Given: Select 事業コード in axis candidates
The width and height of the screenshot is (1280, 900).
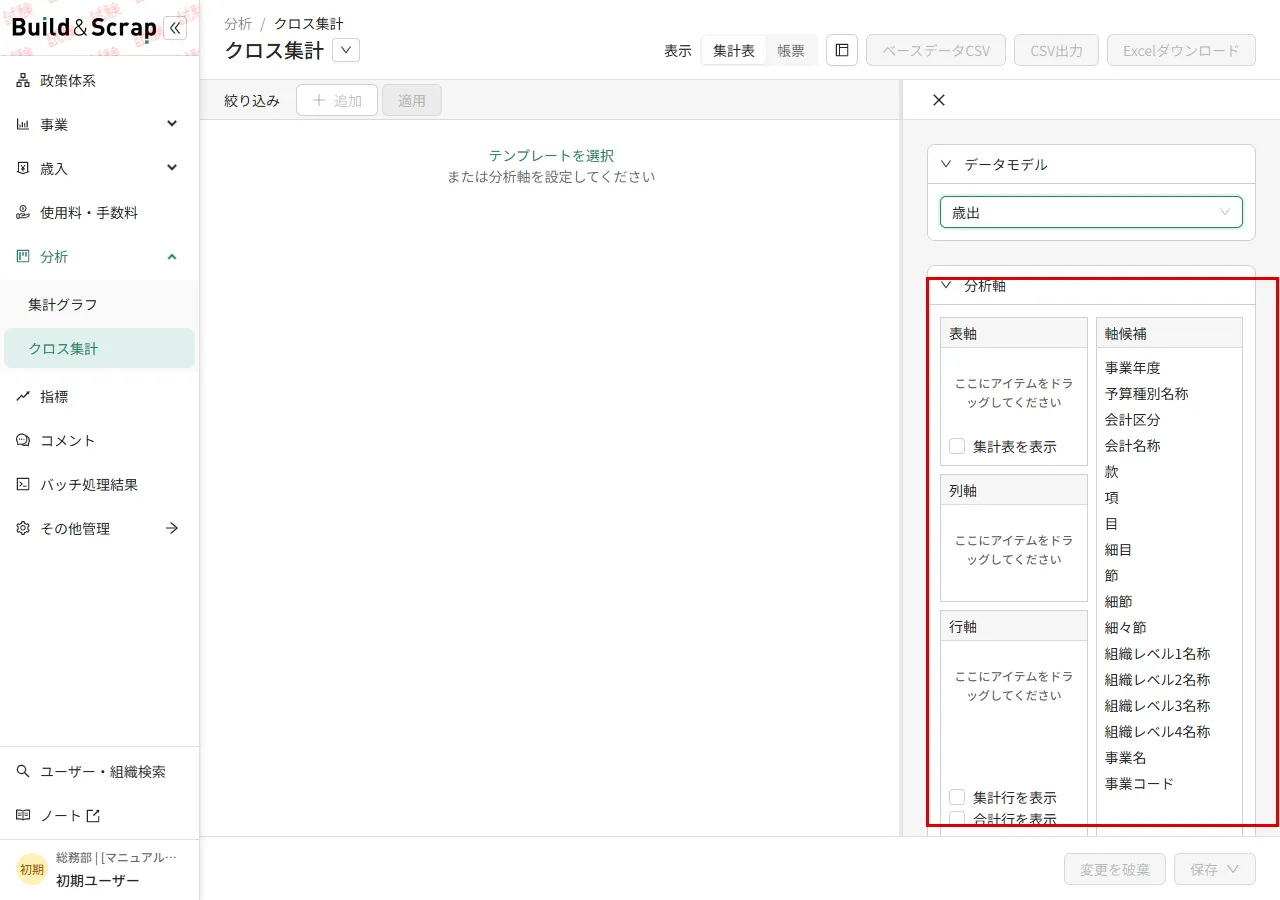Looking at the screenshot, I should pyautogui.click(x=1140, y=784).
